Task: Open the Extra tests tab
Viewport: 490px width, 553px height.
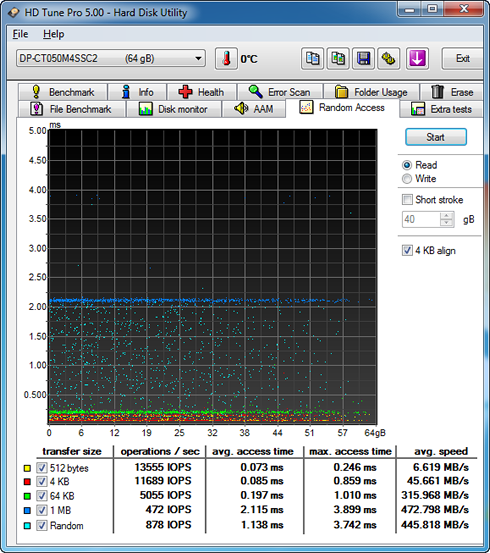Action: 441,109
